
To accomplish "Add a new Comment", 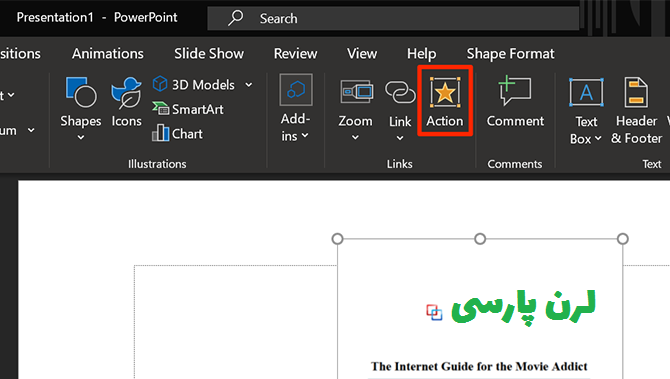I will point(515,102).
